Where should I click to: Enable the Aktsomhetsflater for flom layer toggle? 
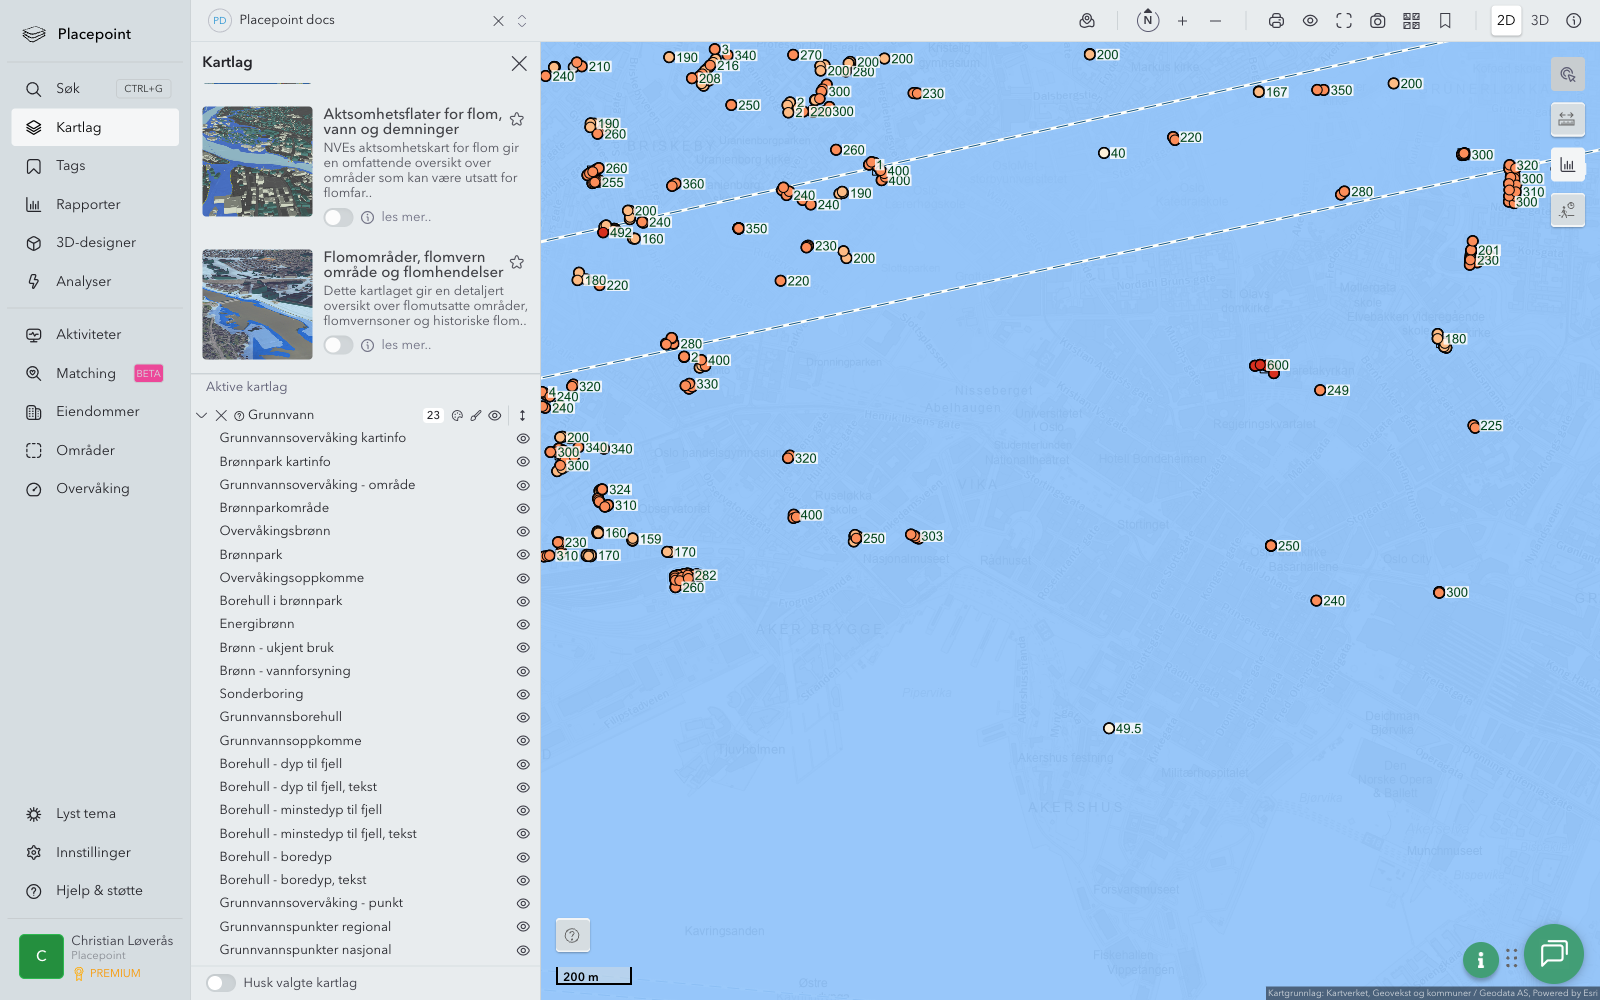[338, 217]
